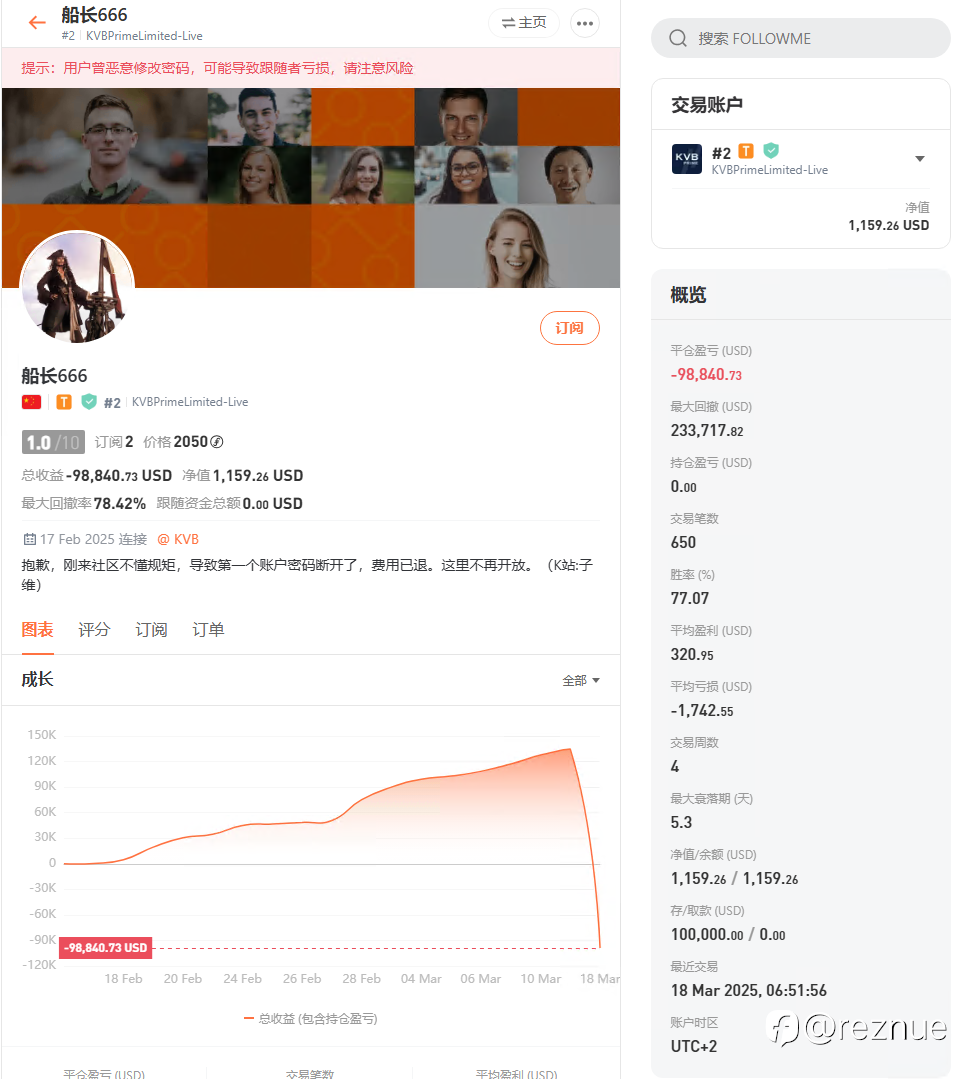This screenshot has width=957, height=1079.
Task: Click the 船长666 profile name
Action: tap(54, 376)
